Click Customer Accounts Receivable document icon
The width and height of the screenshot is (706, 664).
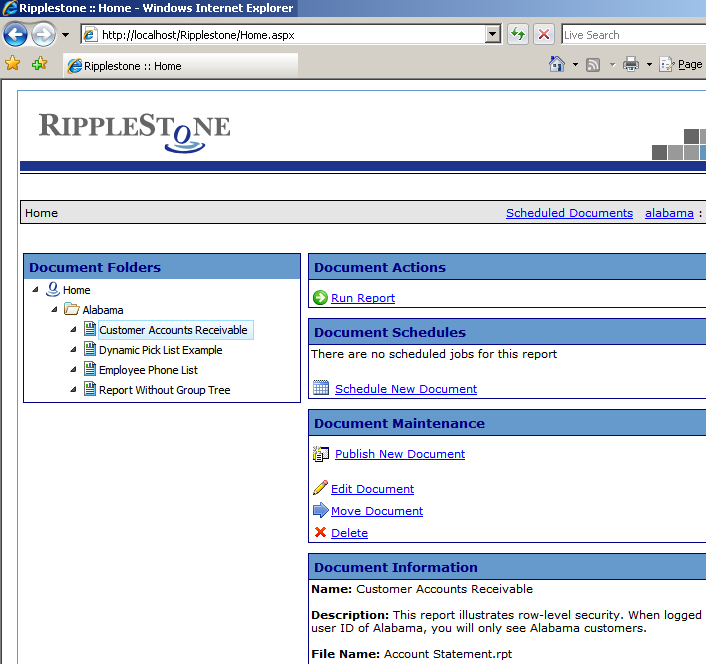pos(90,329)
